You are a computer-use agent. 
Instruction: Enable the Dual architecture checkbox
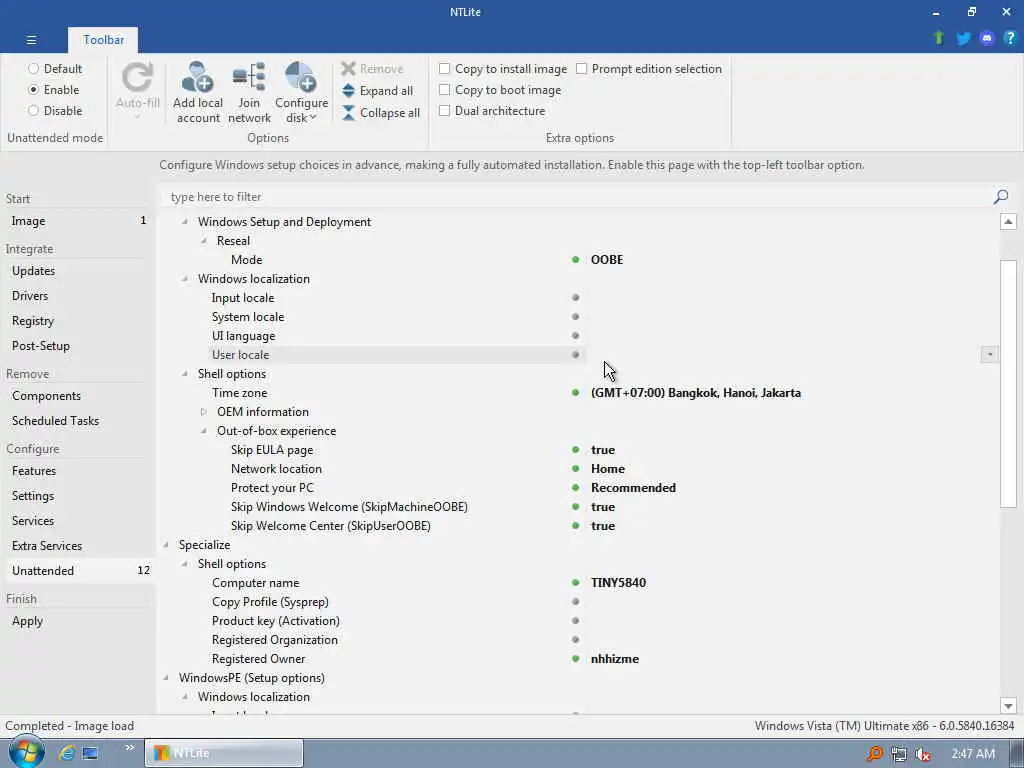tap(445, 110)
